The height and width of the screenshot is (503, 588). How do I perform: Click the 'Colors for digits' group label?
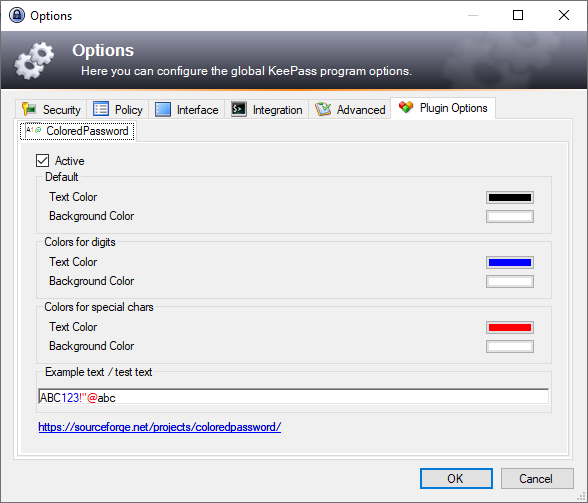pos(80,242)
